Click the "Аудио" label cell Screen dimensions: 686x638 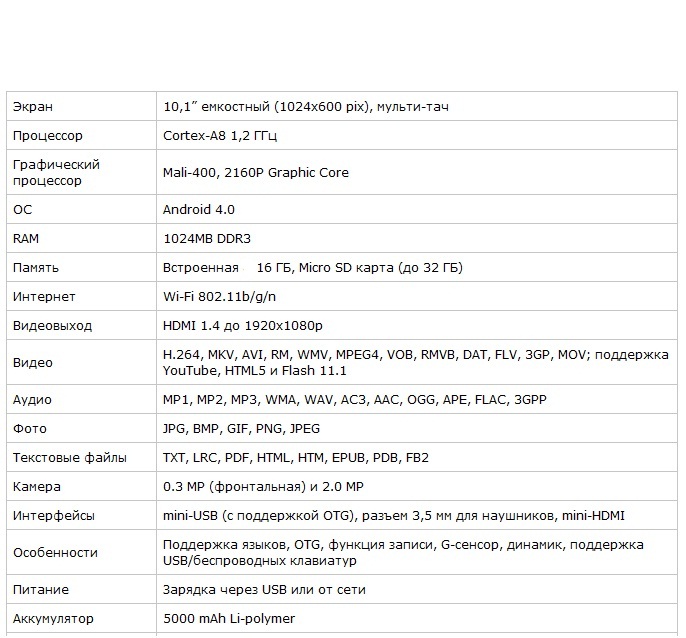[32, 400]
